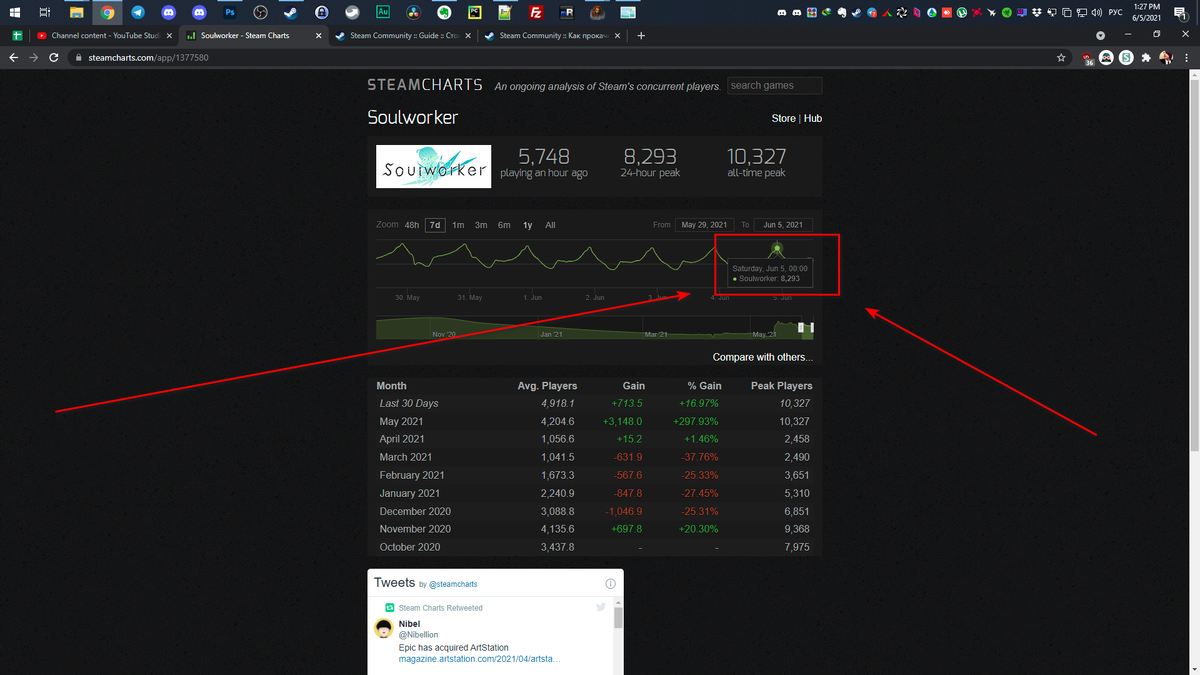Set chart zoom to 7d
The width and height of the screenshot is (1200, 675).
click(435, 225)
